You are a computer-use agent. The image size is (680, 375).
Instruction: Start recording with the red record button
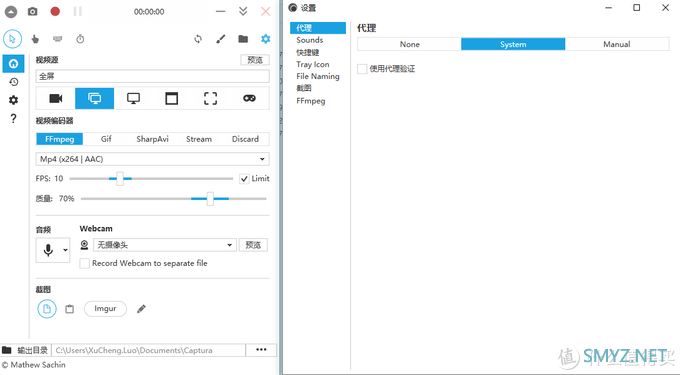pos(55,11)
